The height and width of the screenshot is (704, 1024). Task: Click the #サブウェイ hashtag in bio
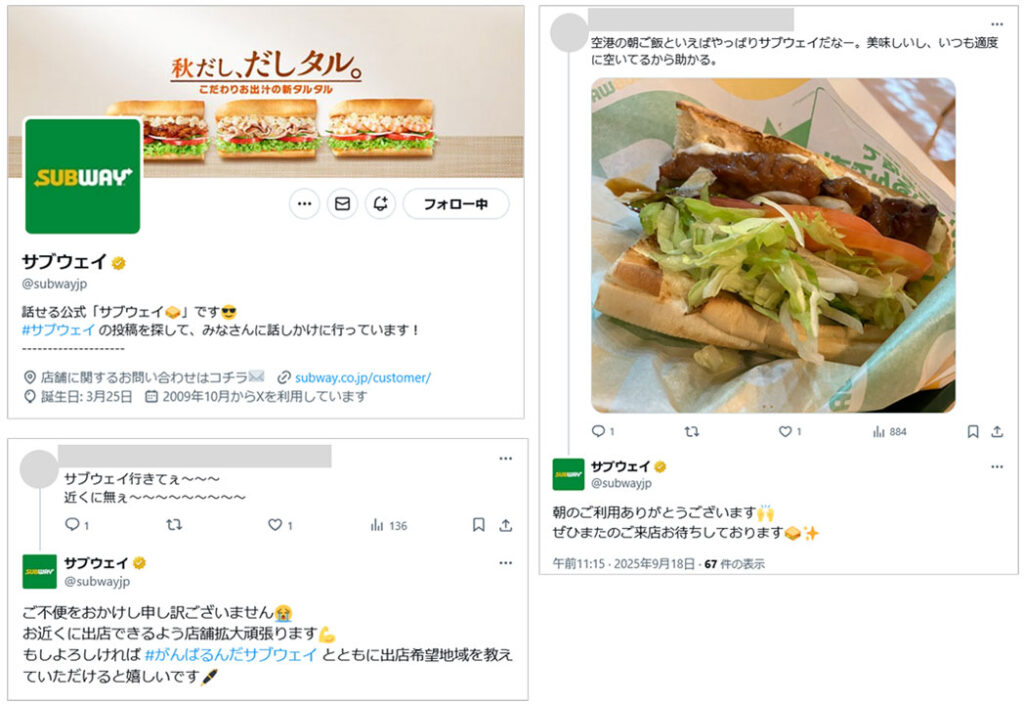pos(58,330)
